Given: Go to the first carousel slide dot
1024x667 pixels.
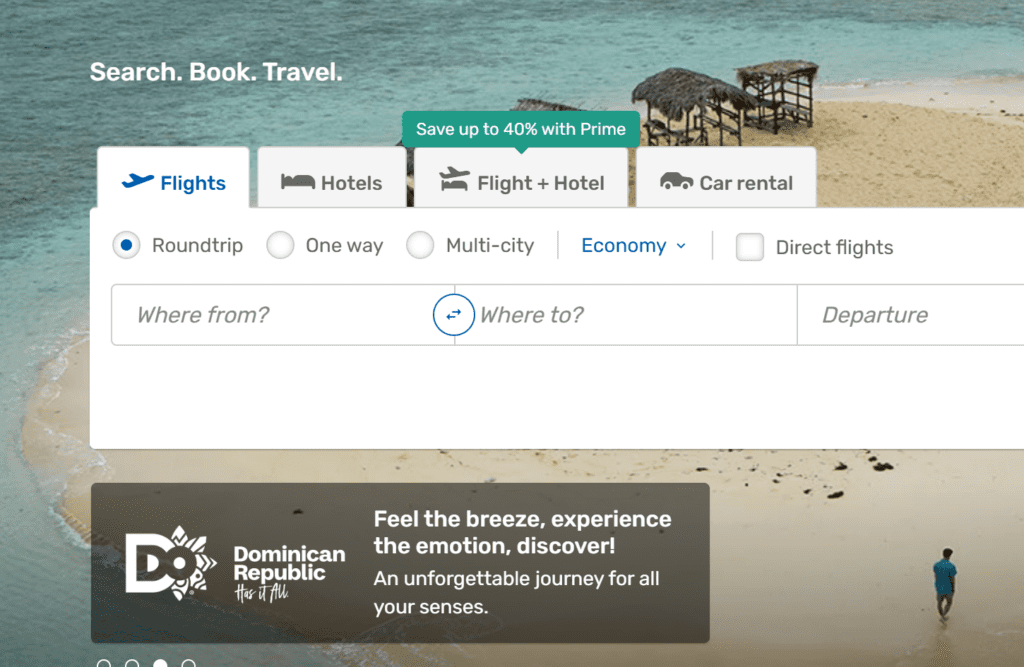Looking at the screenshot, I should coord(104,664).
